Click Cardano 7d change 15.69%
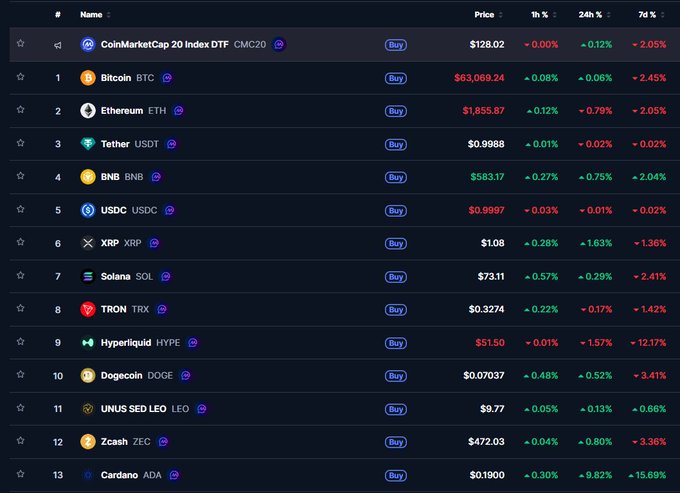Viewport: 680px width, 493px height. (647, 475)
